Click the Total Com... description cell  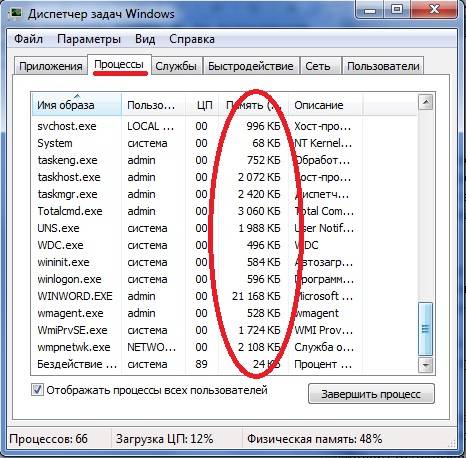(324, 211)
